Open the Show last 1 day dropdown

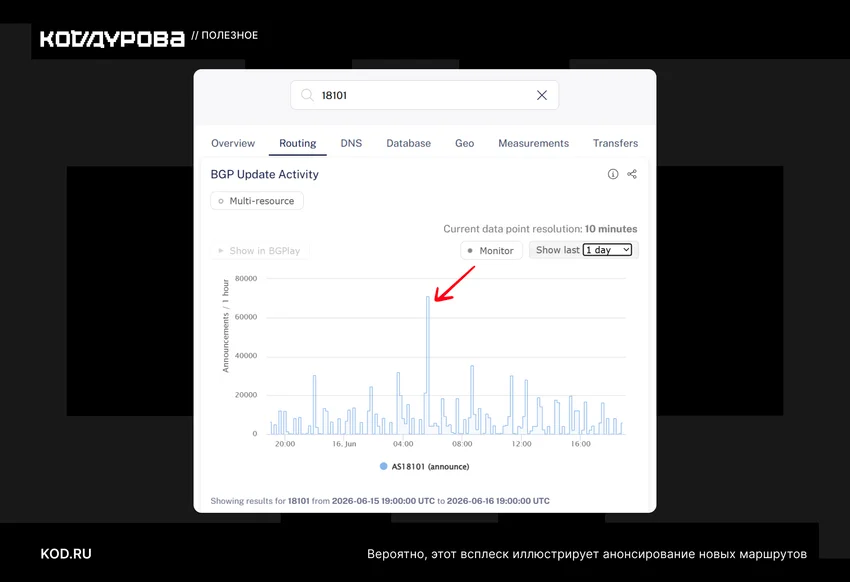click(x=607, y=250)
